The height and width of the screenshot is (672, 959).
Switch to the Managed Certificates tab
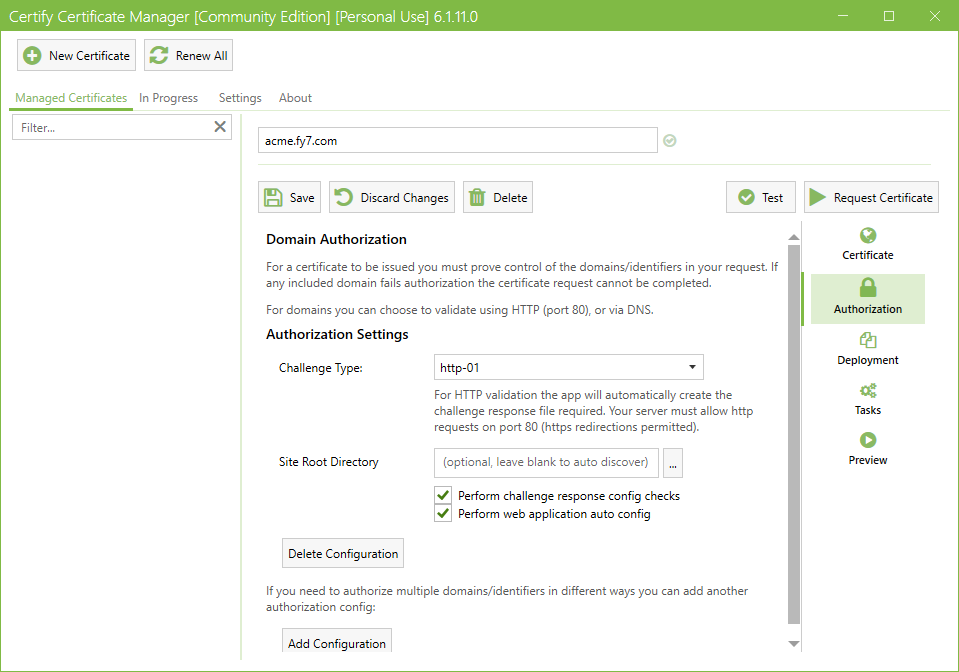coord(71,98)
